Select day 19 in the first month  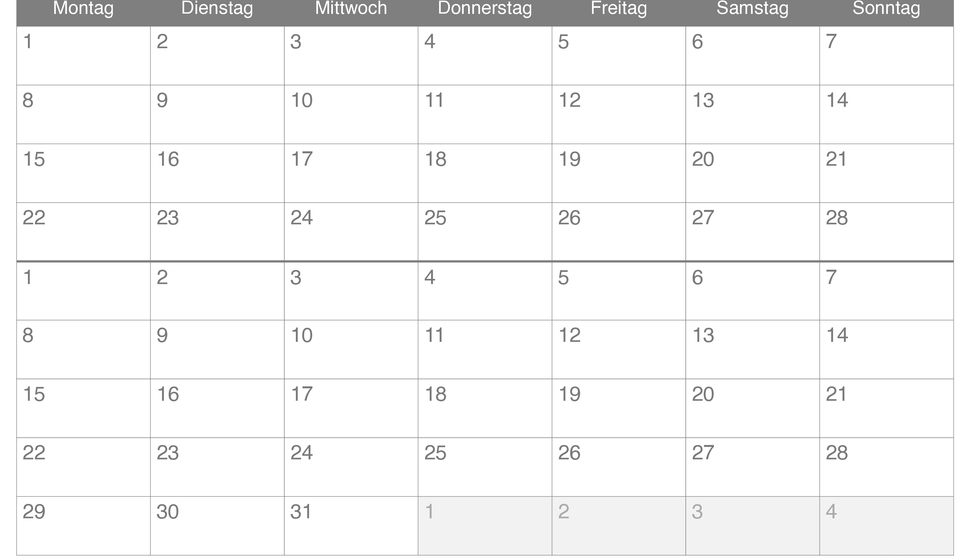tap(619, 173)
